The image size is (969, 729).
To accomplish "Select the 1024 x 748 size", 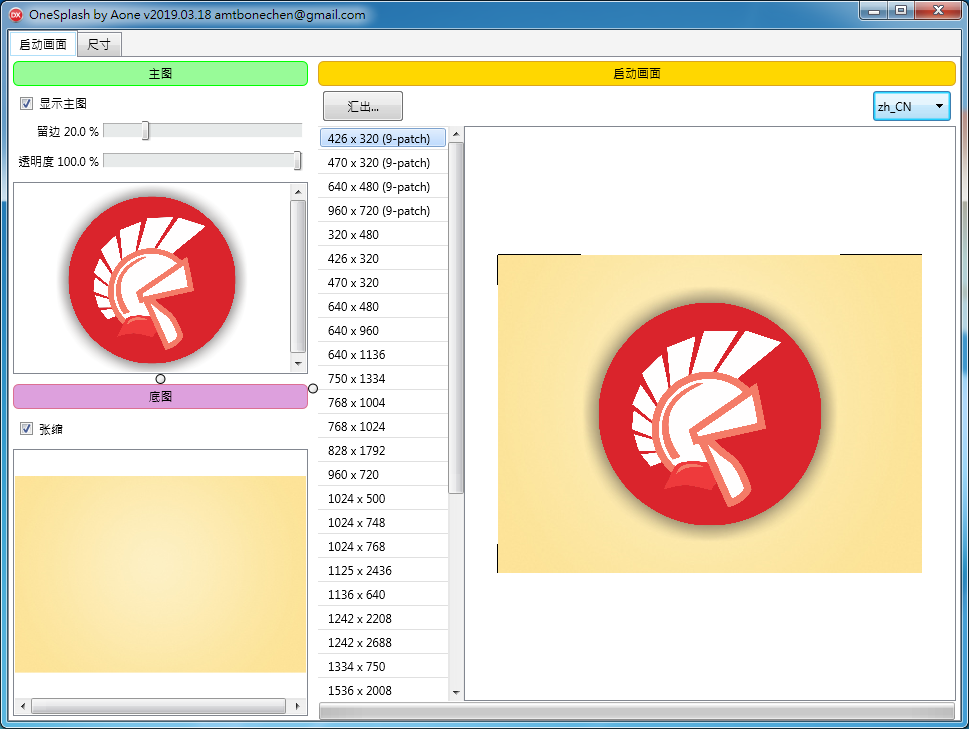I will click(x=383, y=523).
